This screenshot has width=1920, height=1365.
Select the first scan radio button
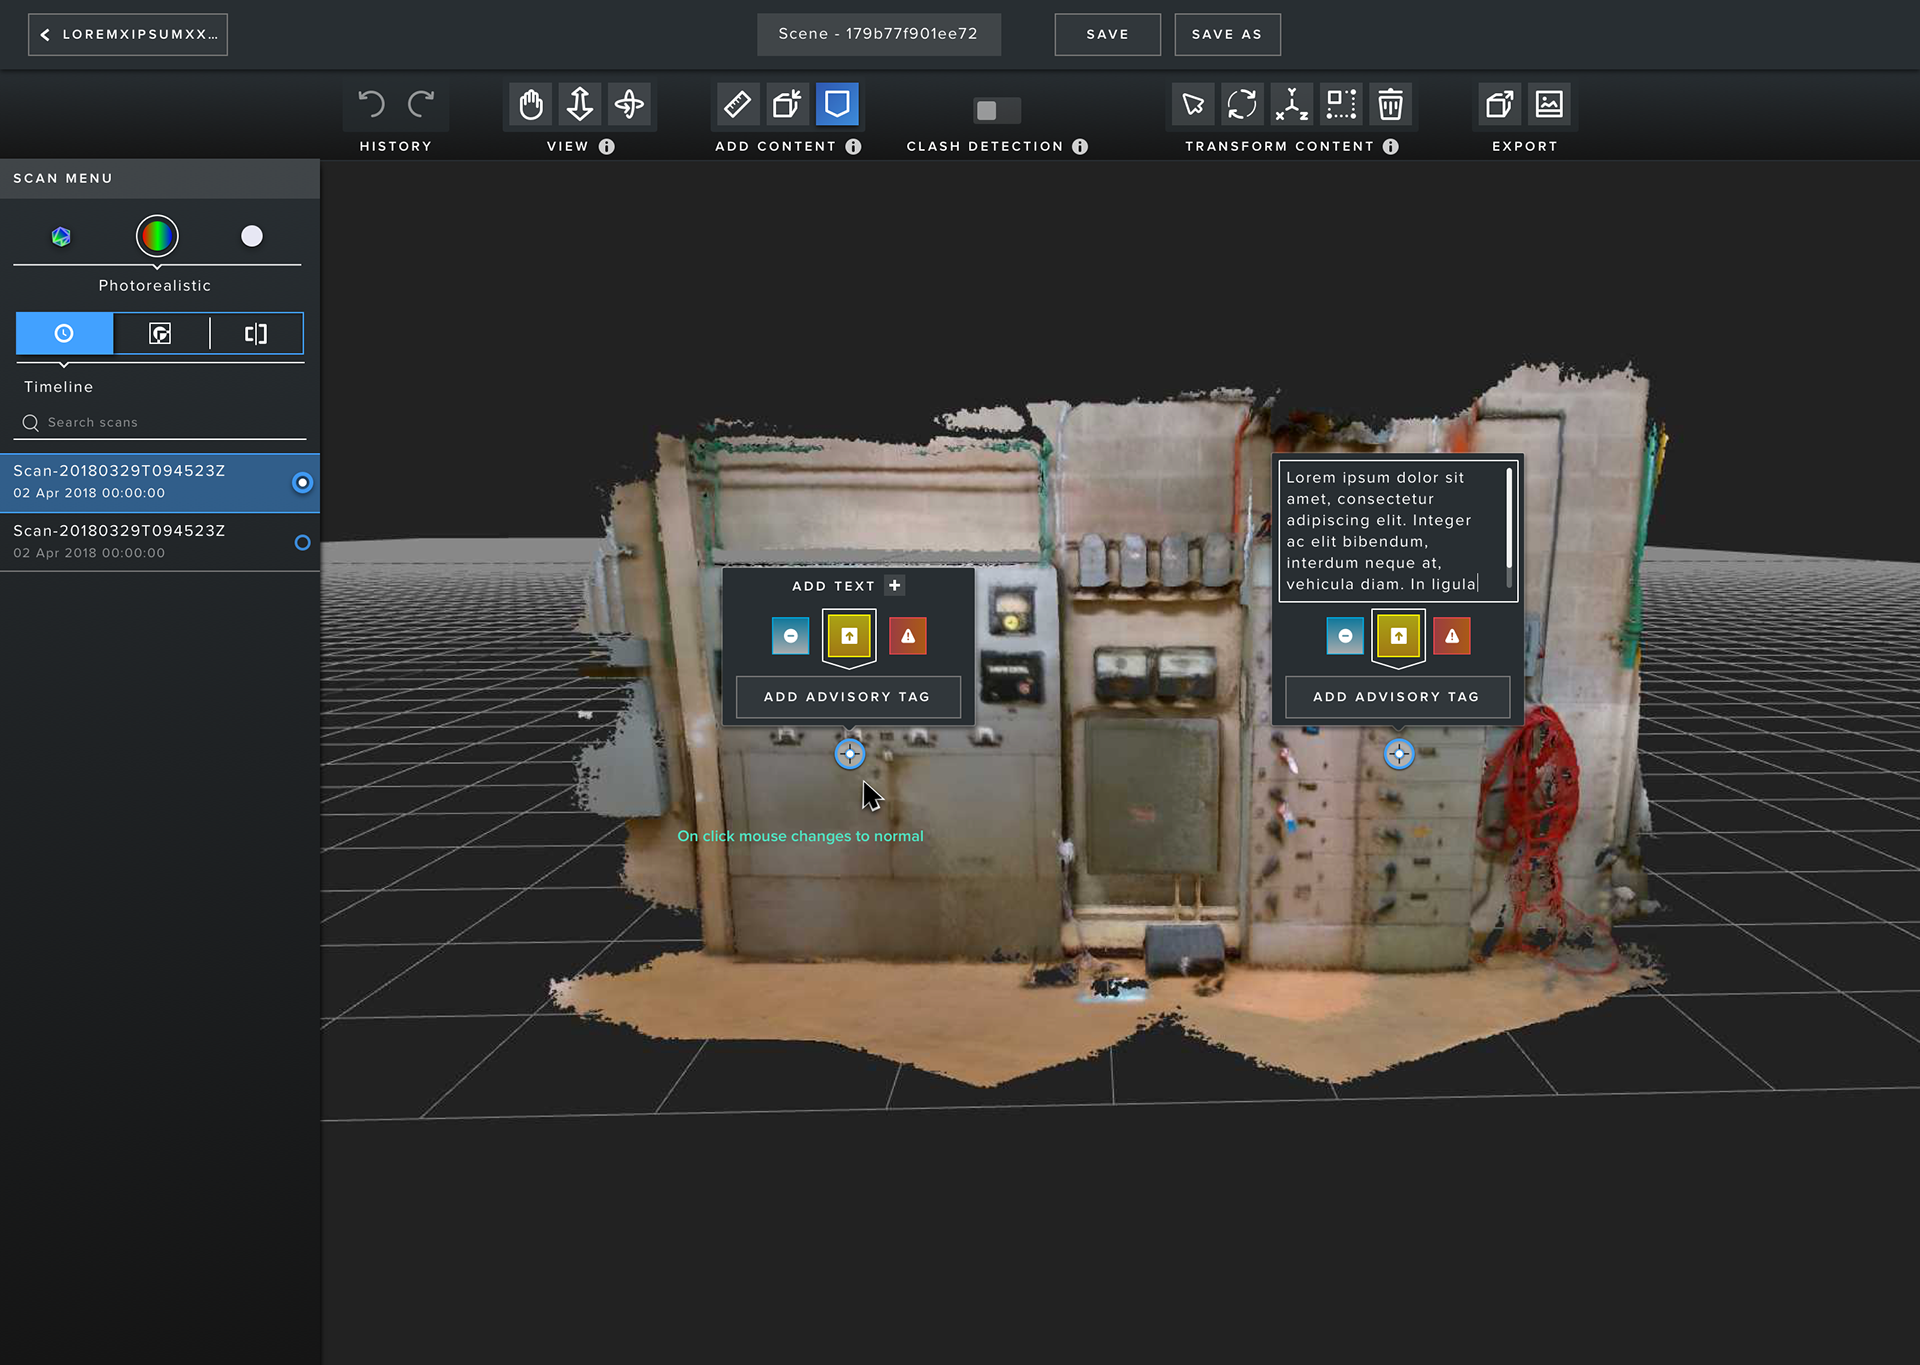[x=302, y=483]
